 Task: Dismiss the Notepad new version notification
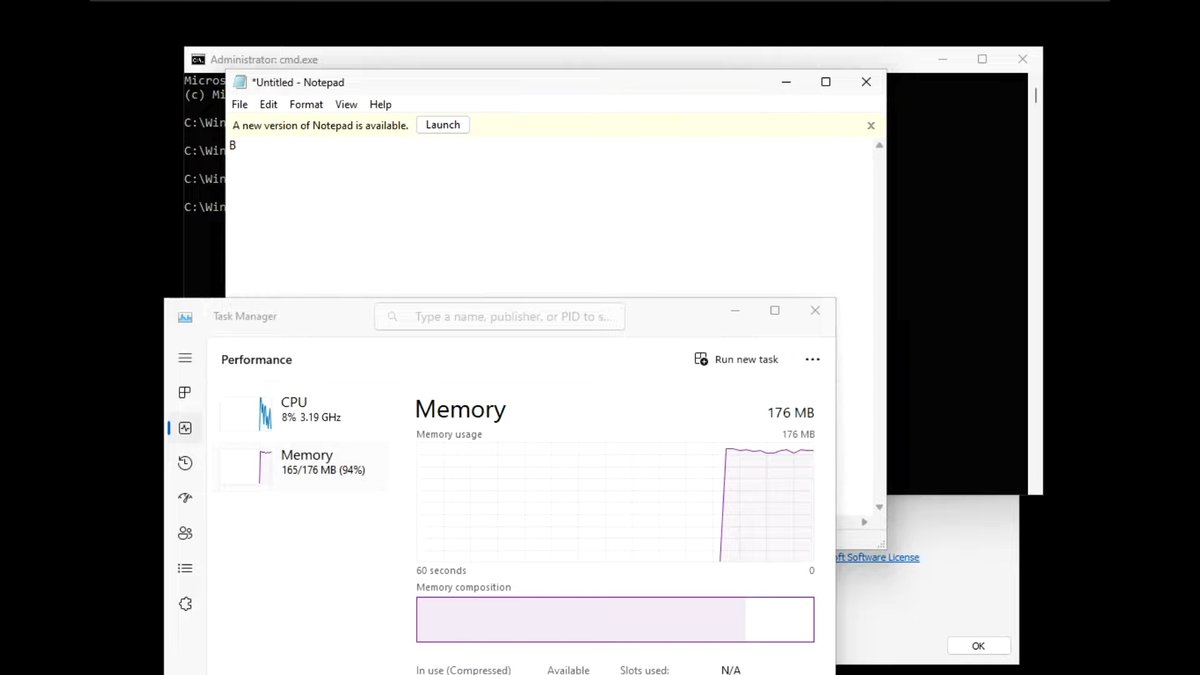tap(870, 126)
